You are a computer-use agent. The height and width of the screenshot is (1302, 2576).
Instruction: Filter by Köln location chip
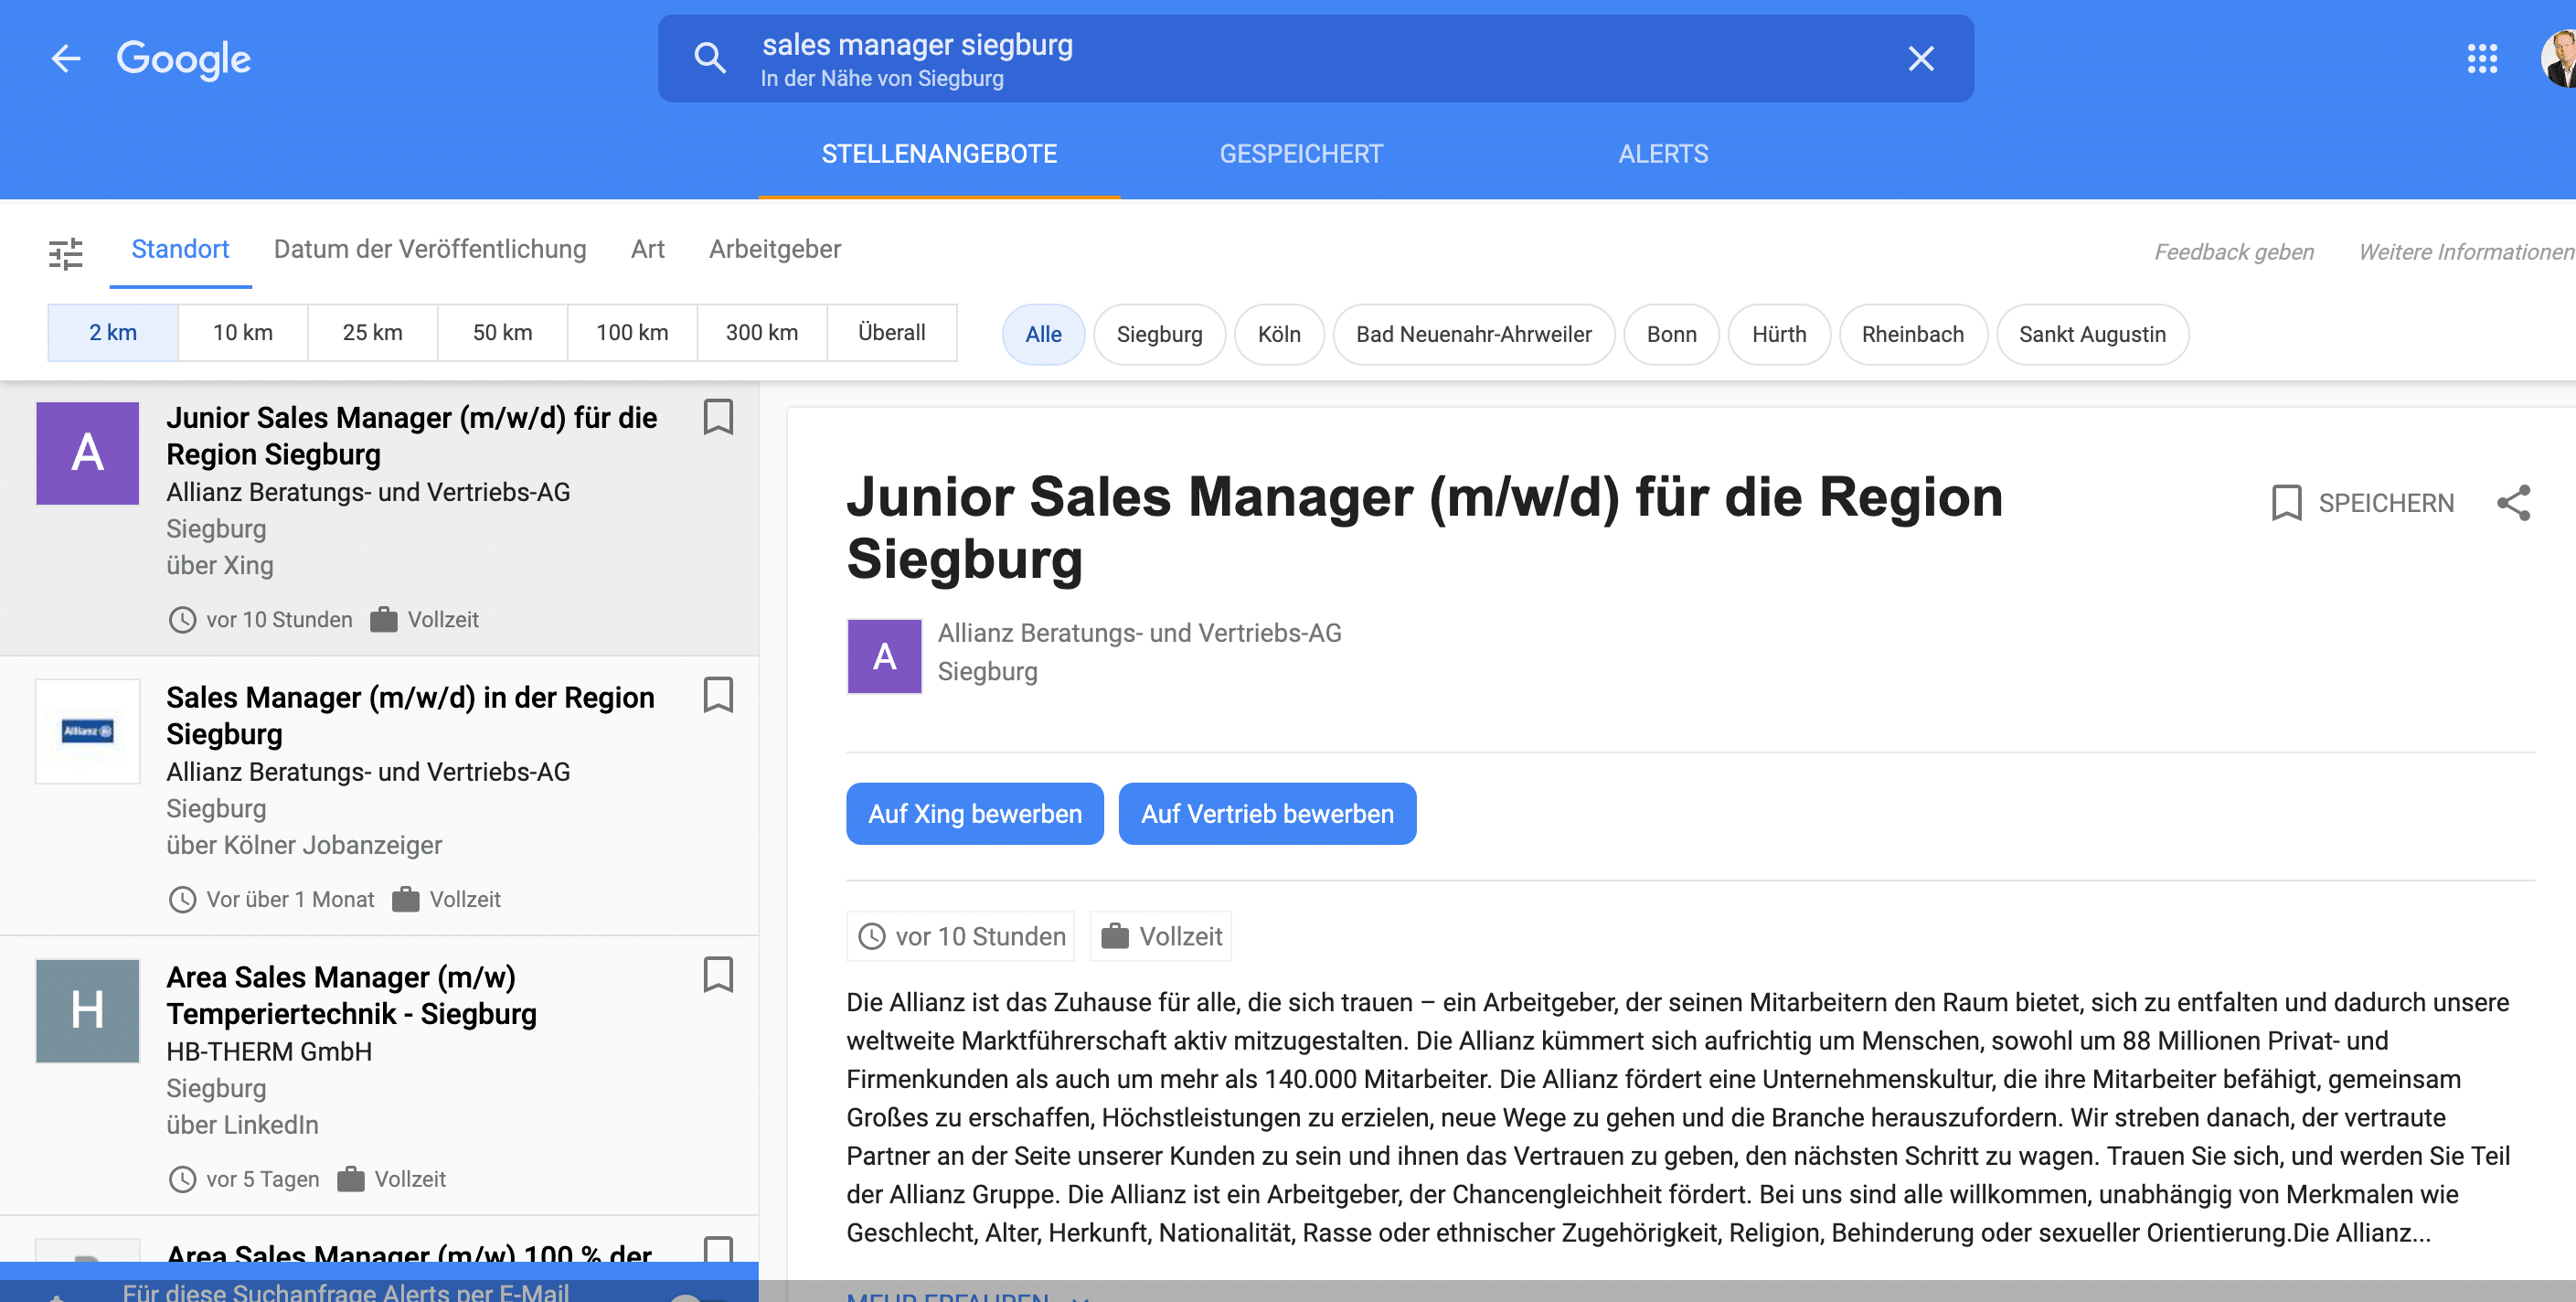click(x=1279, y=334)
